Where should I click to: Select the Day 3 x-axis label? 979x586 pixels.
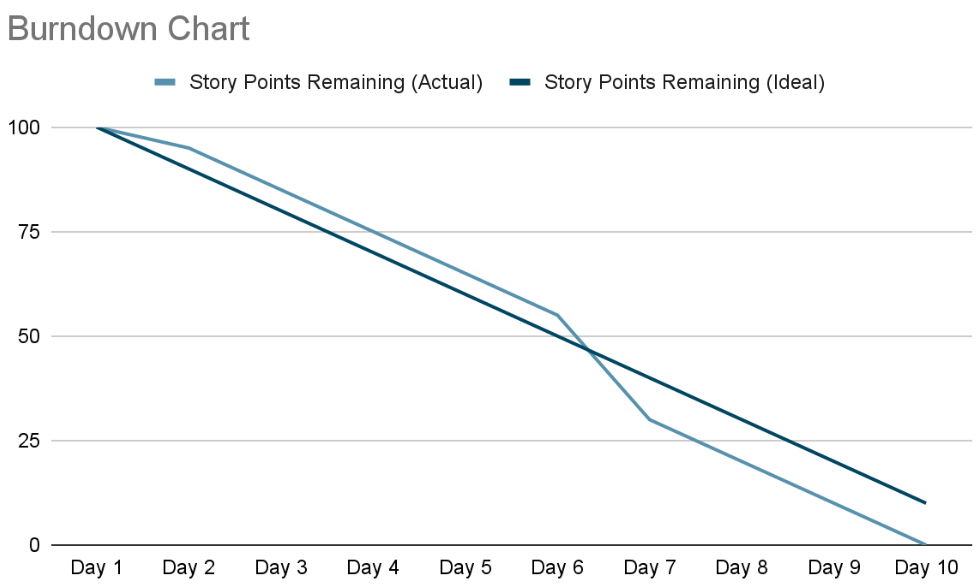(x=281, y=568)
